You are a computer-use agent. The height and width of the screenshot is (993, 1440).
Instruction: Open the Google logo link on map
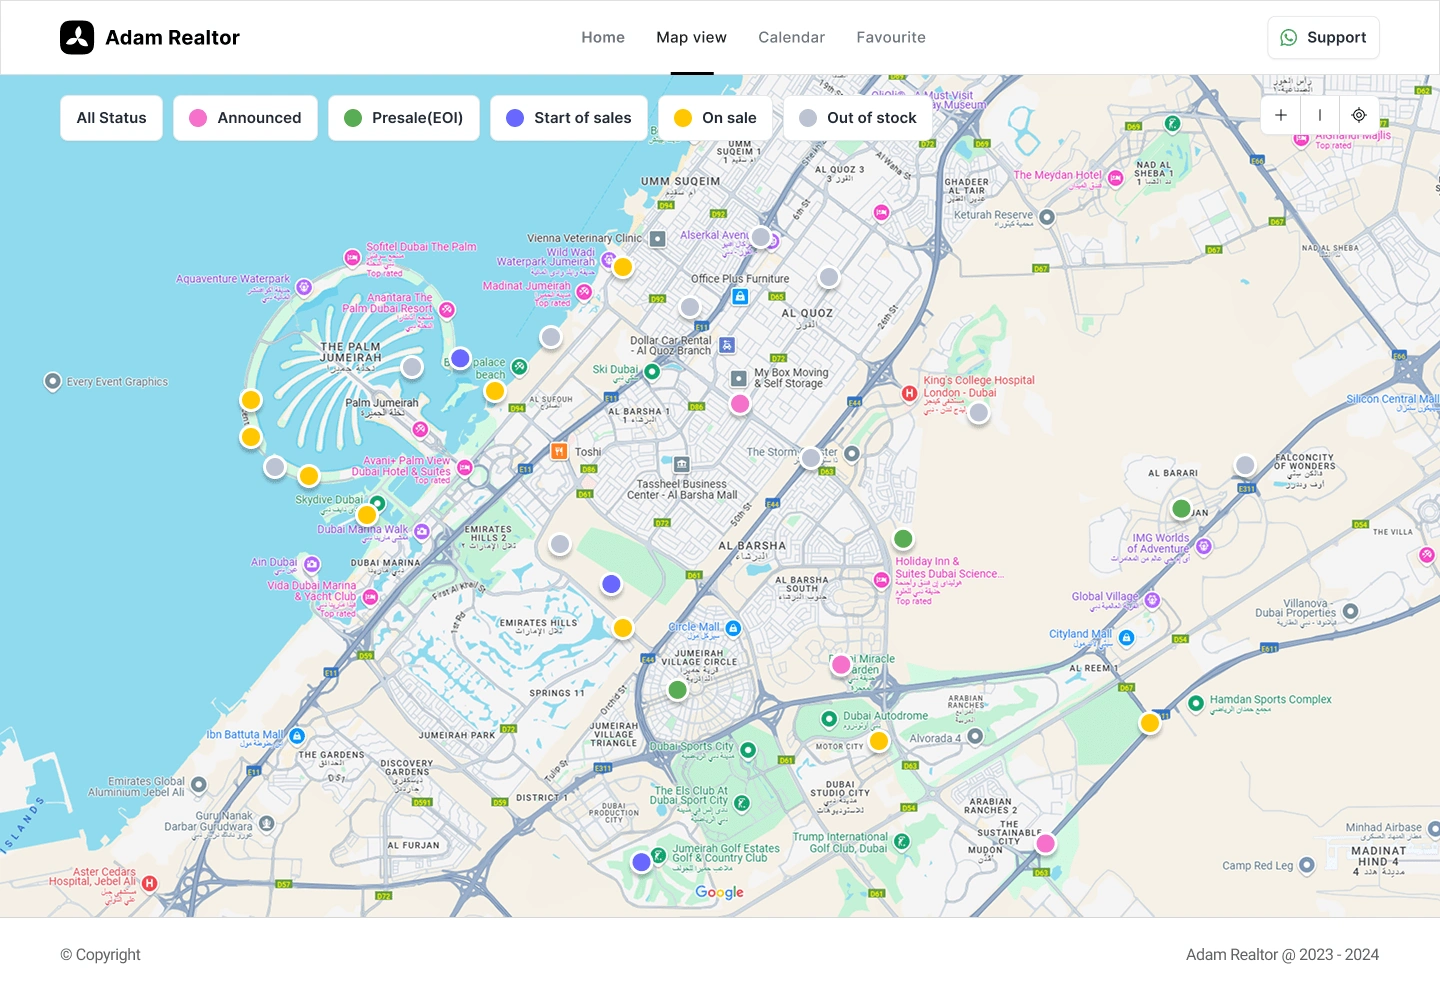pyautogui.click(x=720, y=892)
